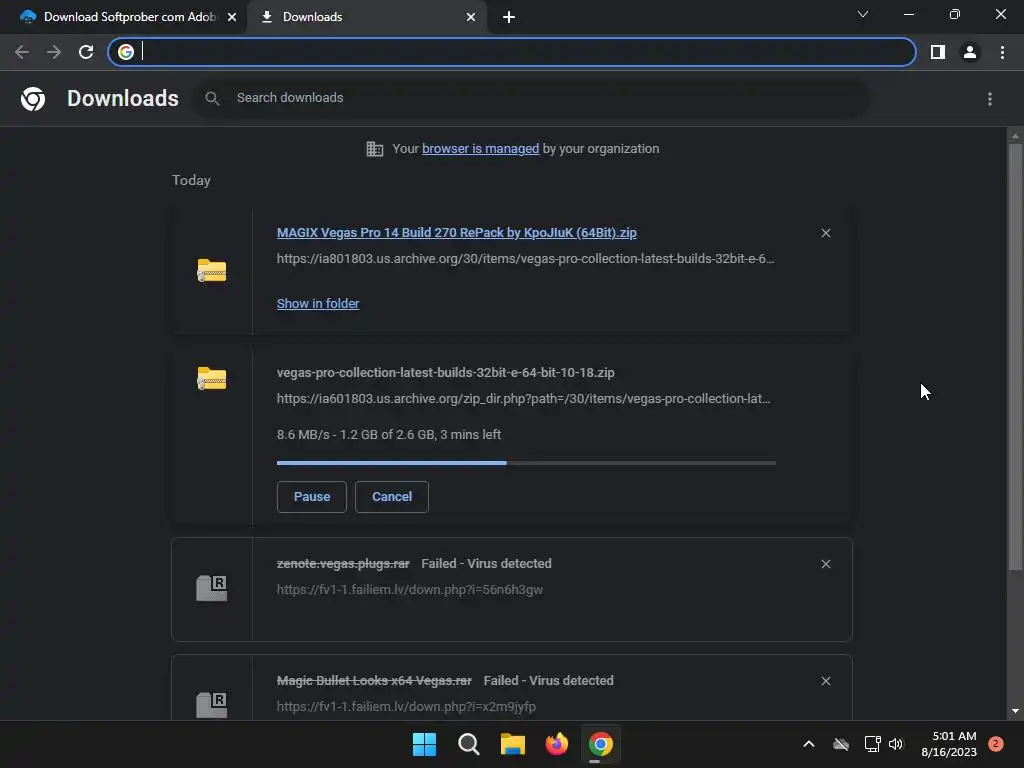Click the scrollbar down arrow
1024x768 pixels.
point(1015,711)
